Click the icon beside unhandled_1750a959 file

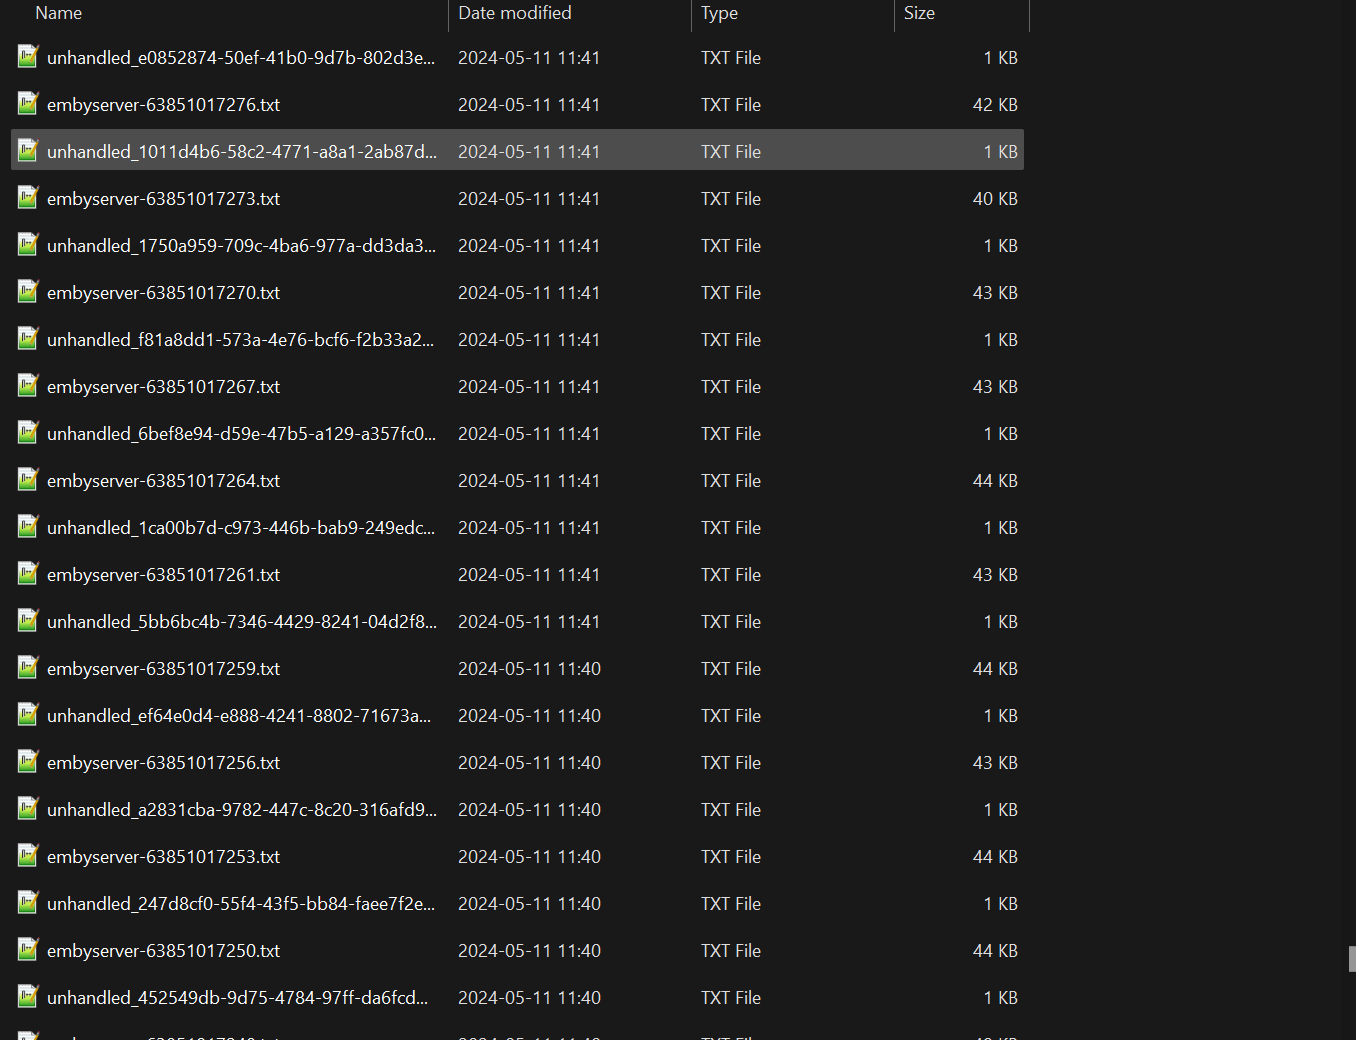tap(28, 244)
